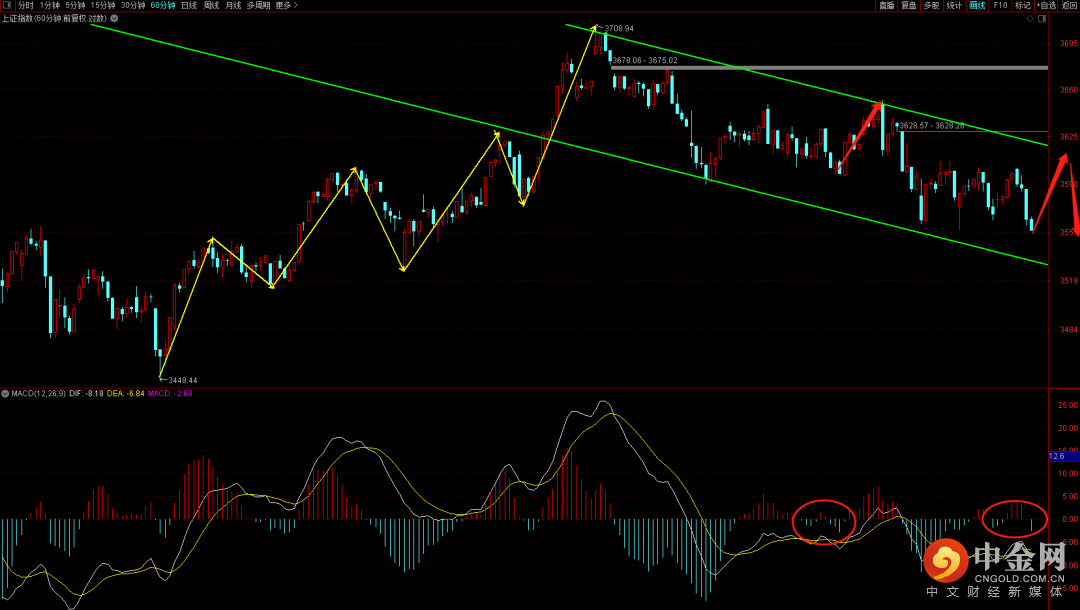Toggle the 画线 drawing tool
The image size is (1080, 610).
[x=977, y=5]
